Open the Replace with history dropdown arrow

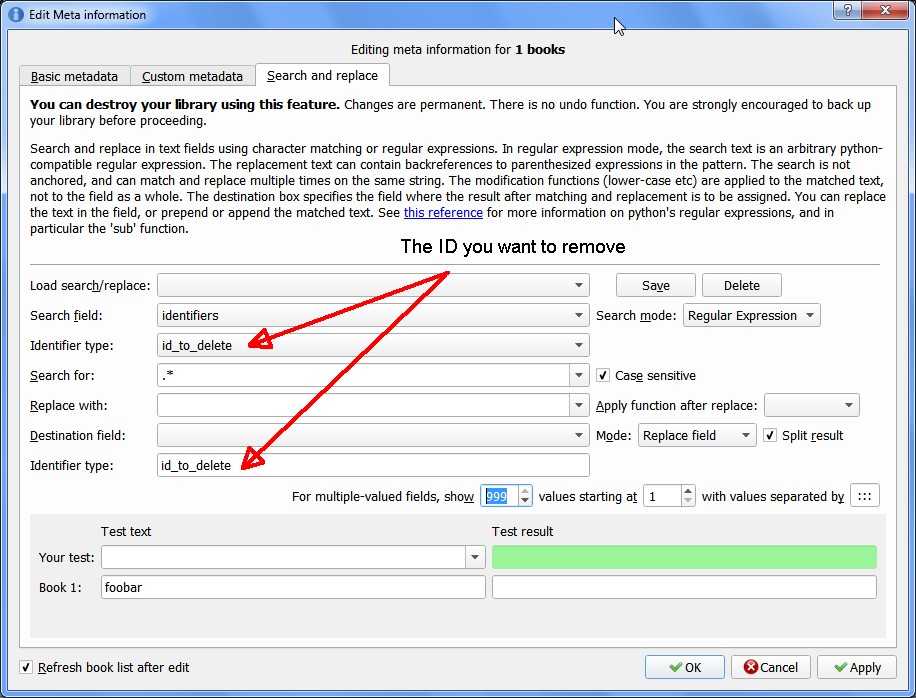pyautogui.click(x=579, y=405)
